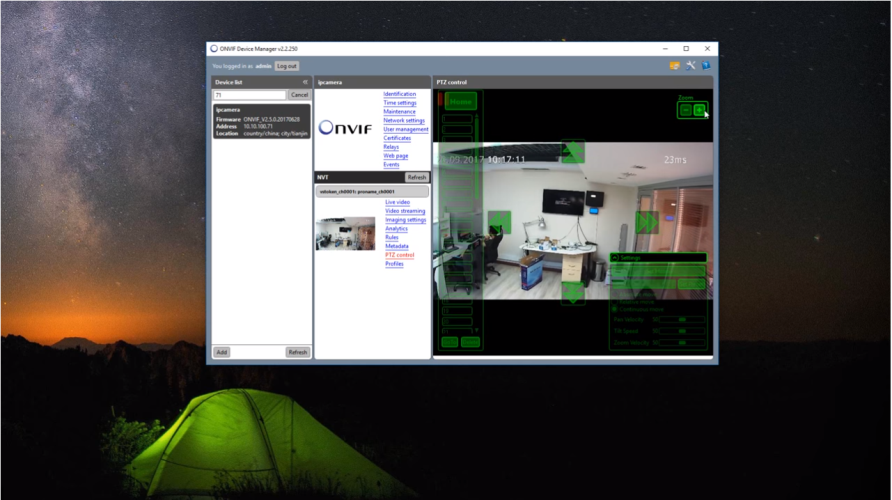Viewport: 892px width, 500px height.
Task: Collapse the PTZ Settings section
Action: pyautogui.click(x=614, y=258)
